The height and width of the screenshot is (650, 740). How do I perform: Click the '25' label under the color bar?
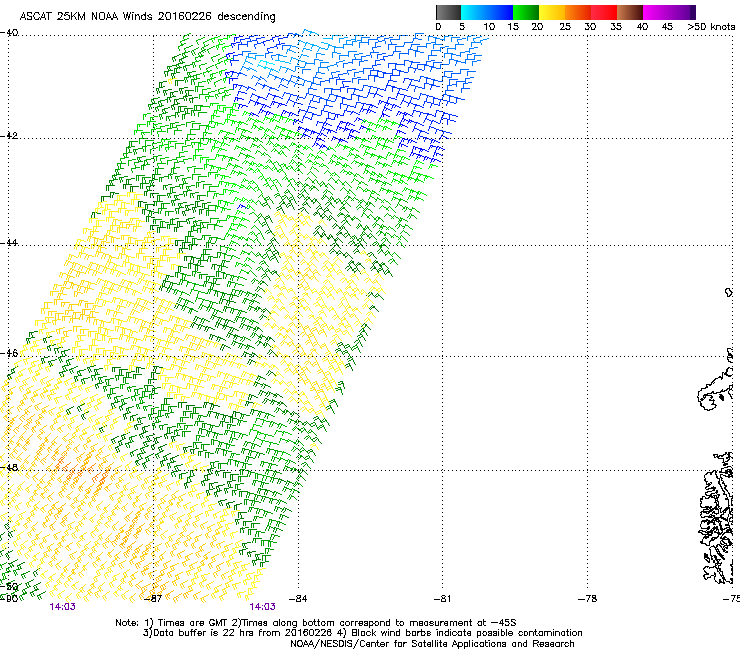565,27
